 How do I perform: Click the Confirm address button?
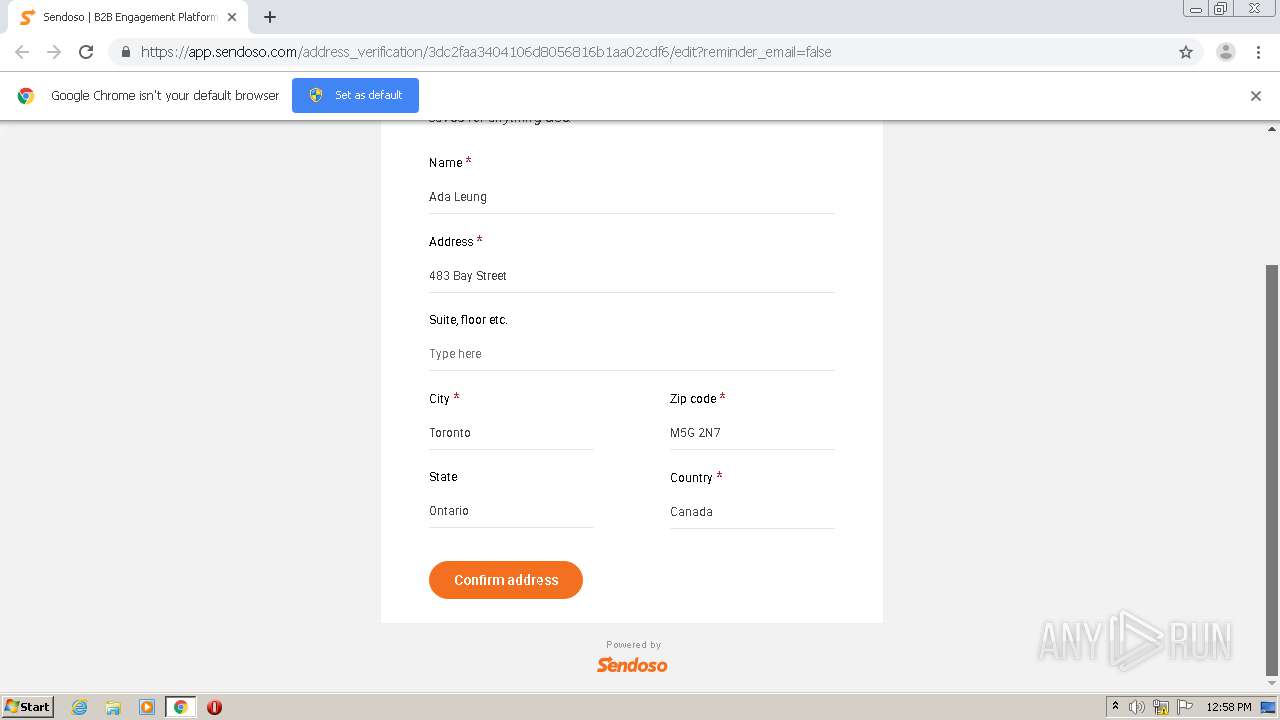(506, 580)
